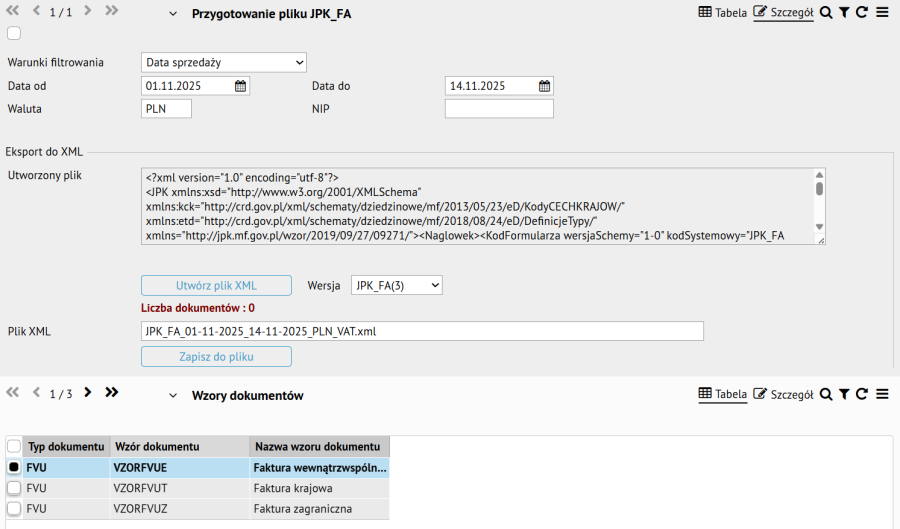
Task: Open the Warunki filtrowania dropdown
Action: click(x=223, y=62)
